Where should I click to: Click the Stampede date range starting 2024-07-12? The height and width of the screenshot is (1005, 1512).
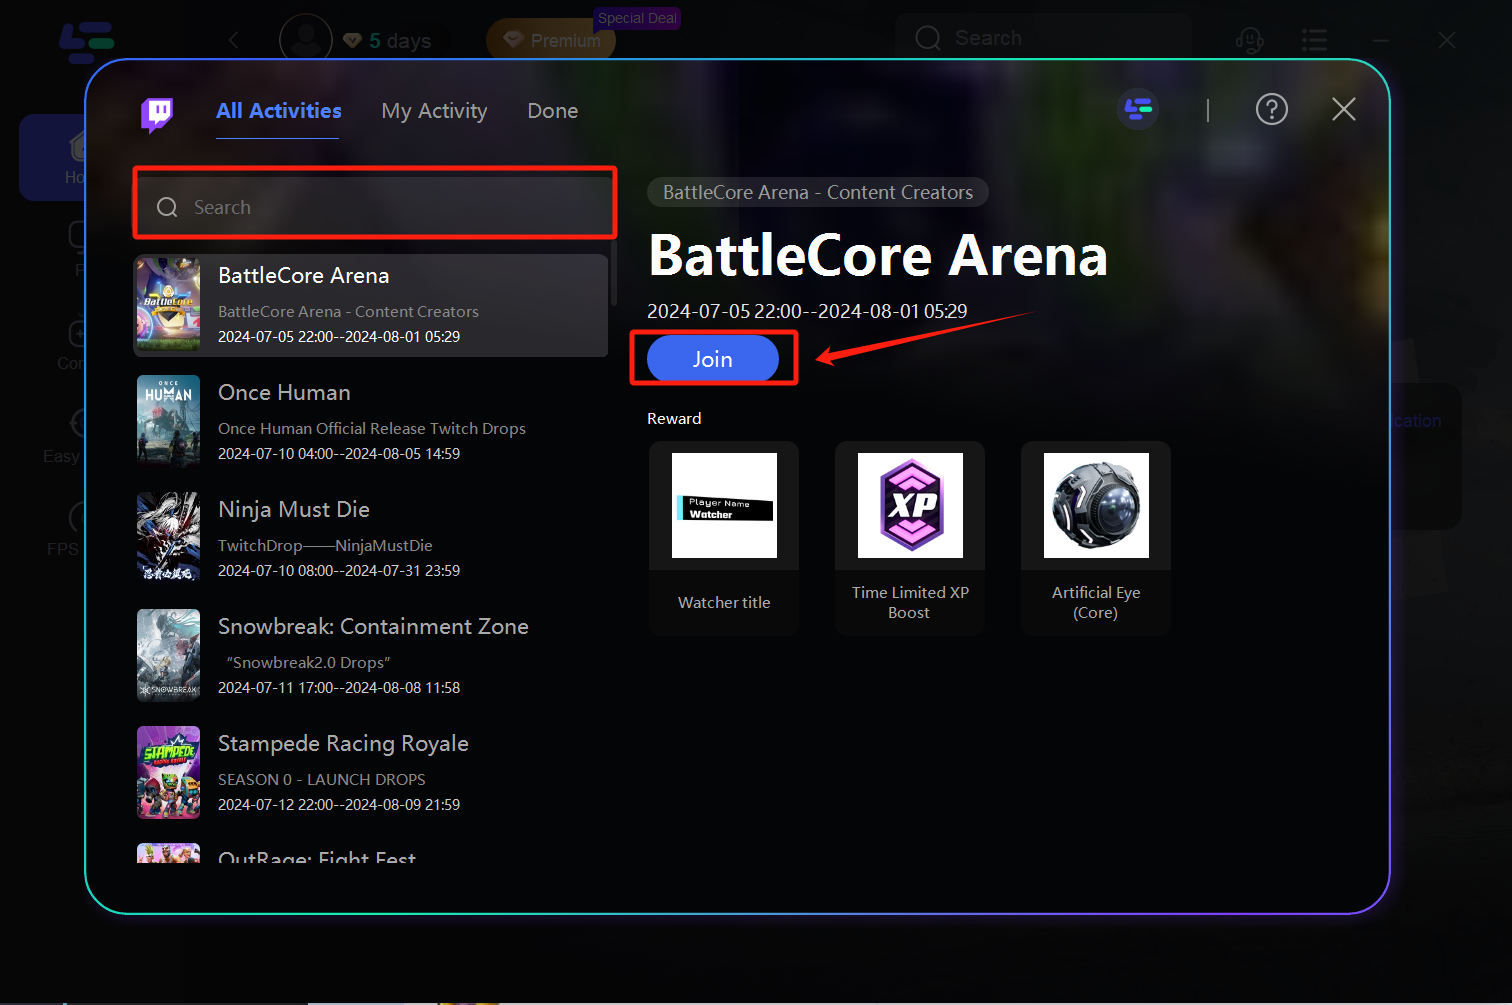pos(339,805)
